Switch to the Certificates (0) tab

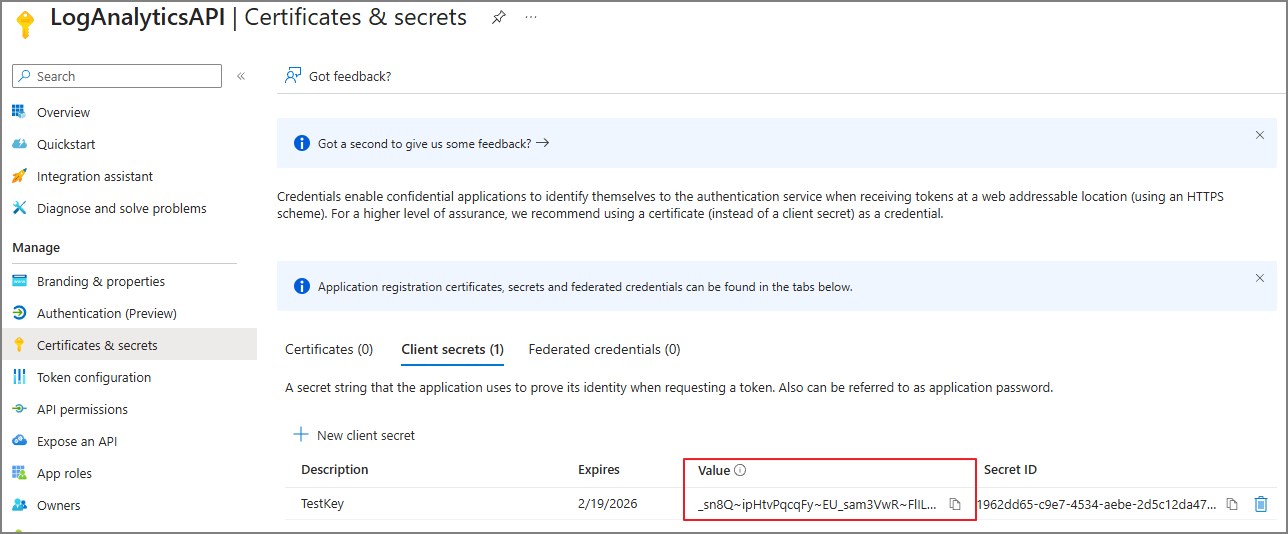[x=329, y=349]
